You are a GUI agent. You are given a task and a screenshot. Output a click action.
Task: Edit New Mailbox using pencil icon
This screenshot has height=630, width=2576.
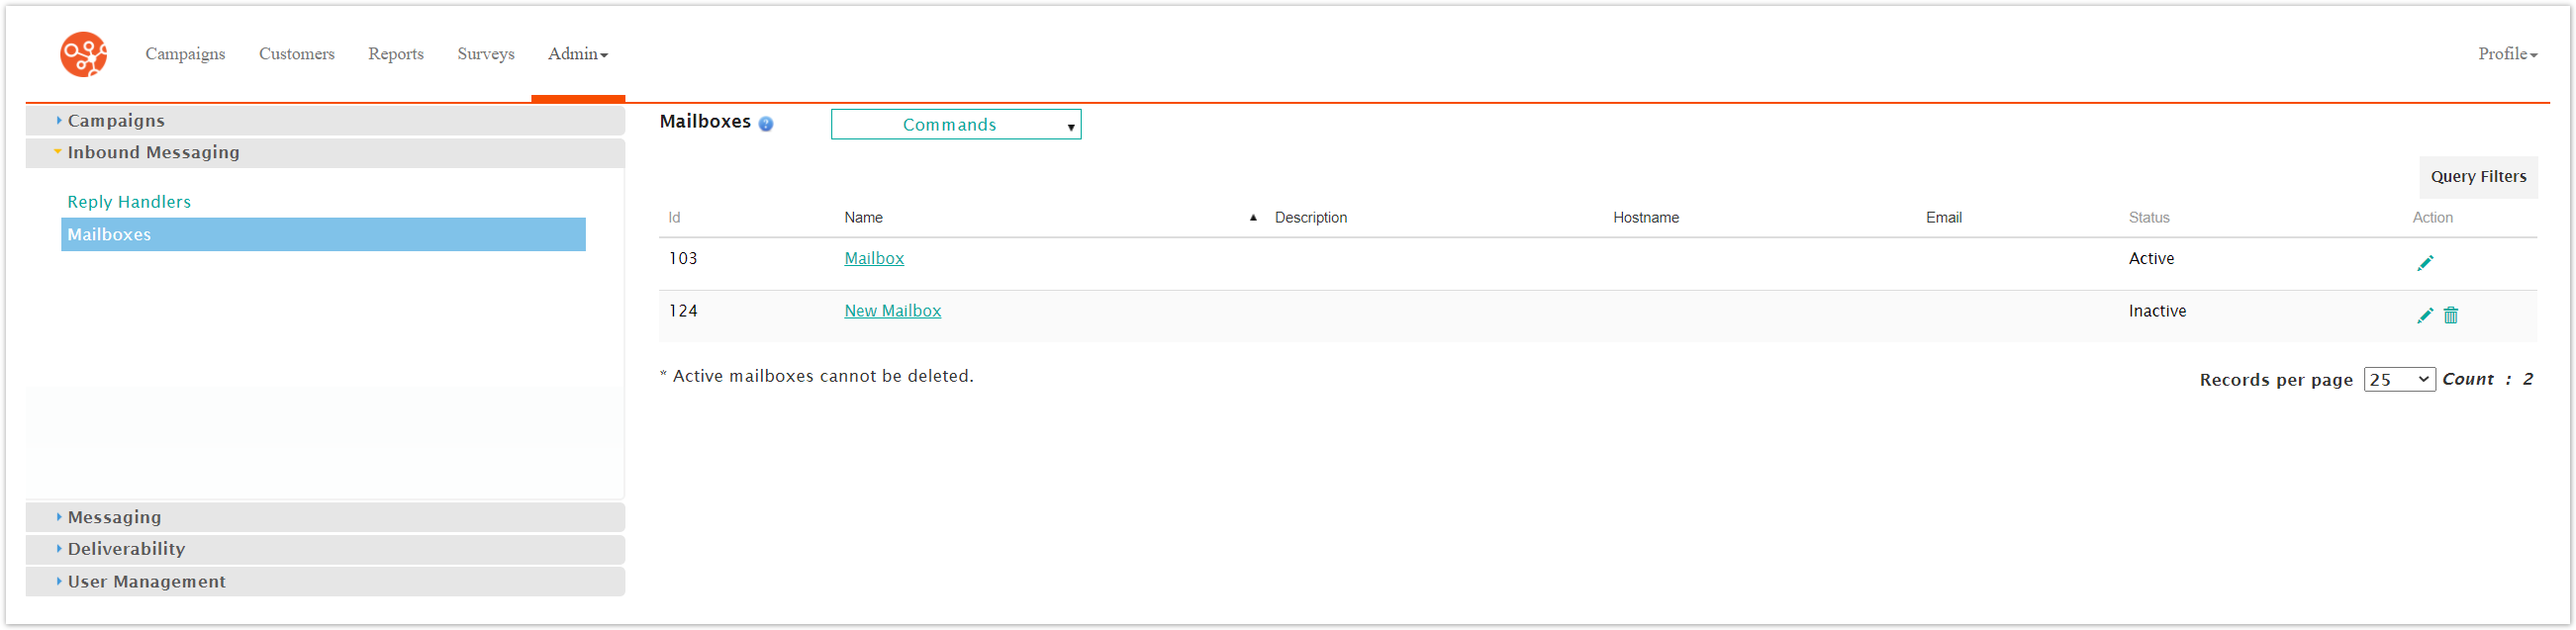(x=2424, y=316)
